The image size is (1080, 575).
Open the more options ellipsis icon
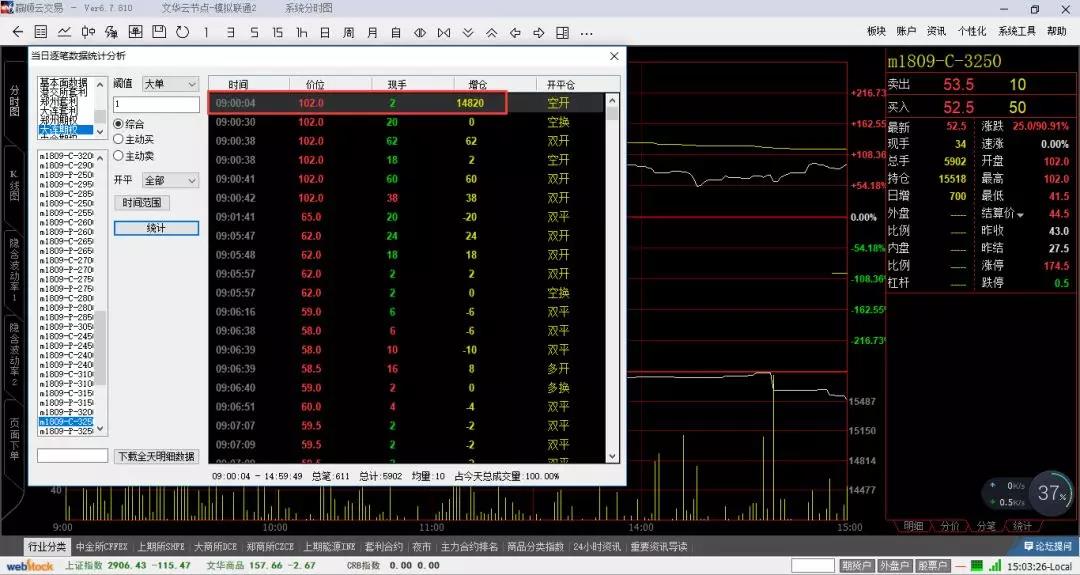[x=587, y=32]
